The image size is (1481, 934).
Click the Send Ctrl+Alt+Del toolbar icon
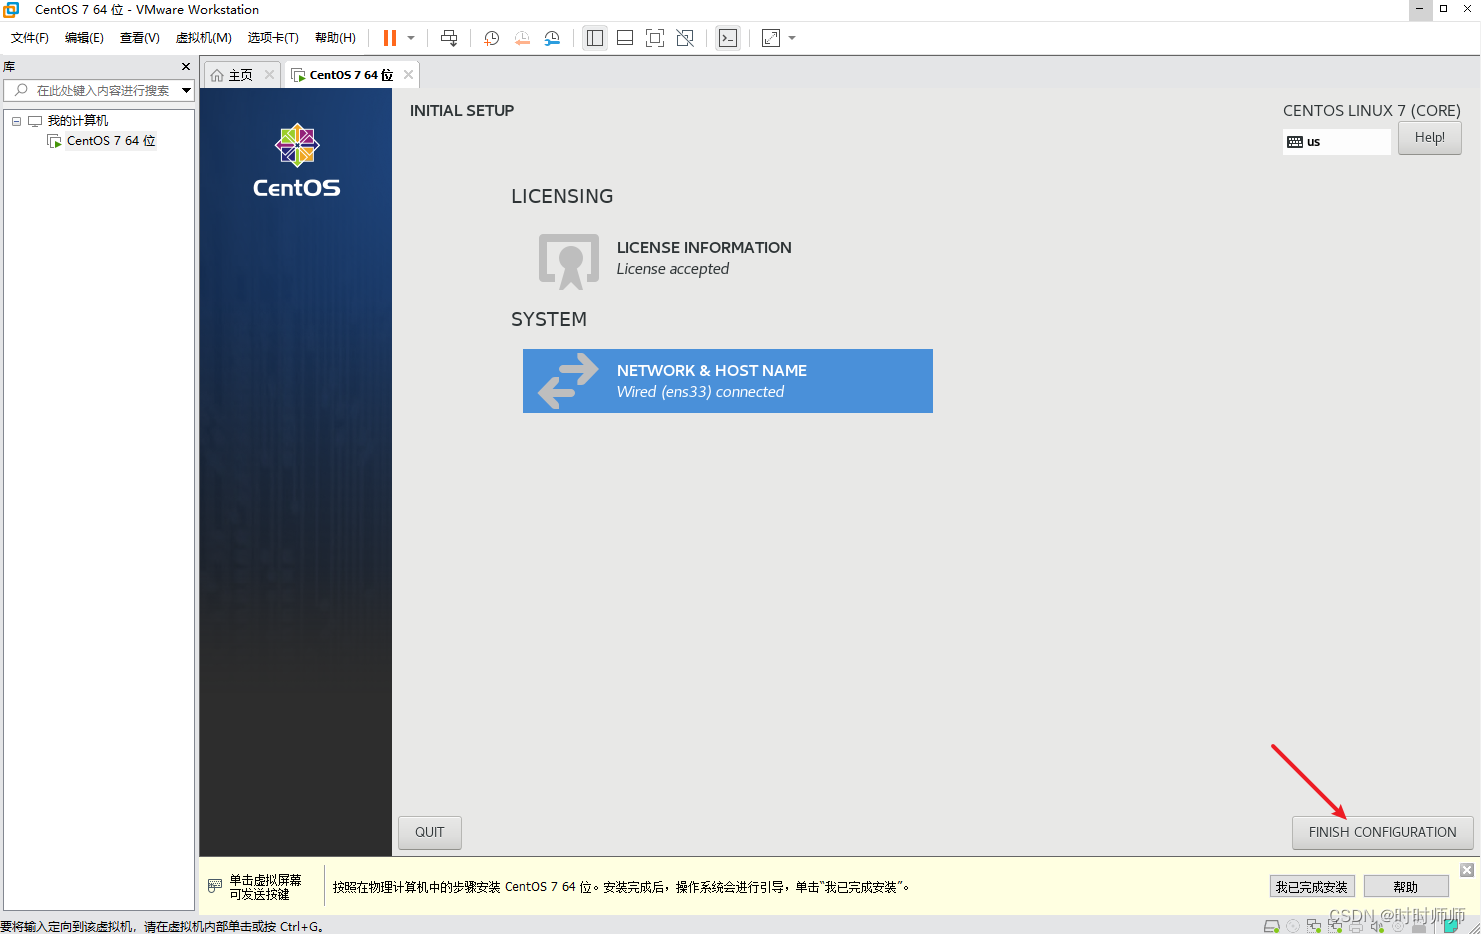pyautogui.click(x=449, y=38)
